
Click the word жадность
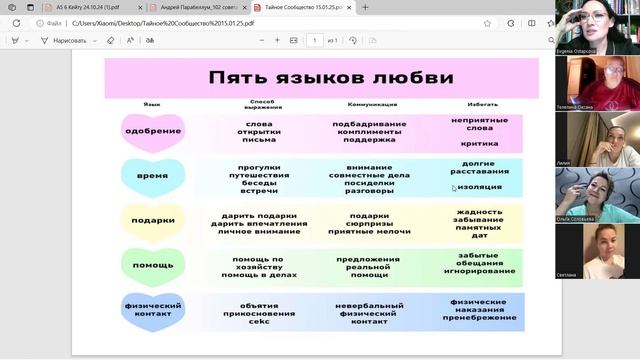[480, 212]
